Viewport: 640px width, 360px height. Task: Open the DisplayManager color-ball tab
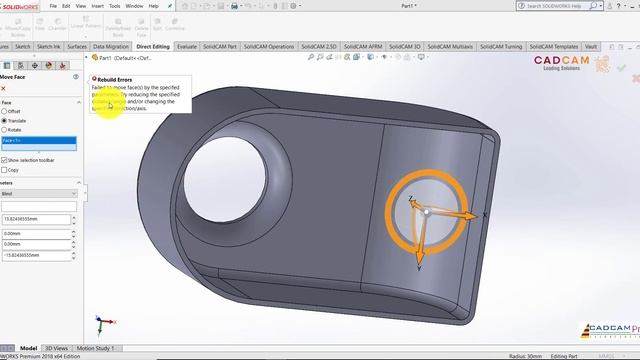tap(49, 65)
